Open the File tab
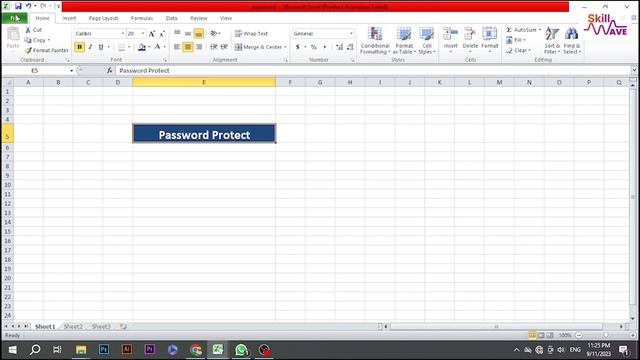Image resolution: width=640 pixels, height=360 pixels. [x=15, y=18]
